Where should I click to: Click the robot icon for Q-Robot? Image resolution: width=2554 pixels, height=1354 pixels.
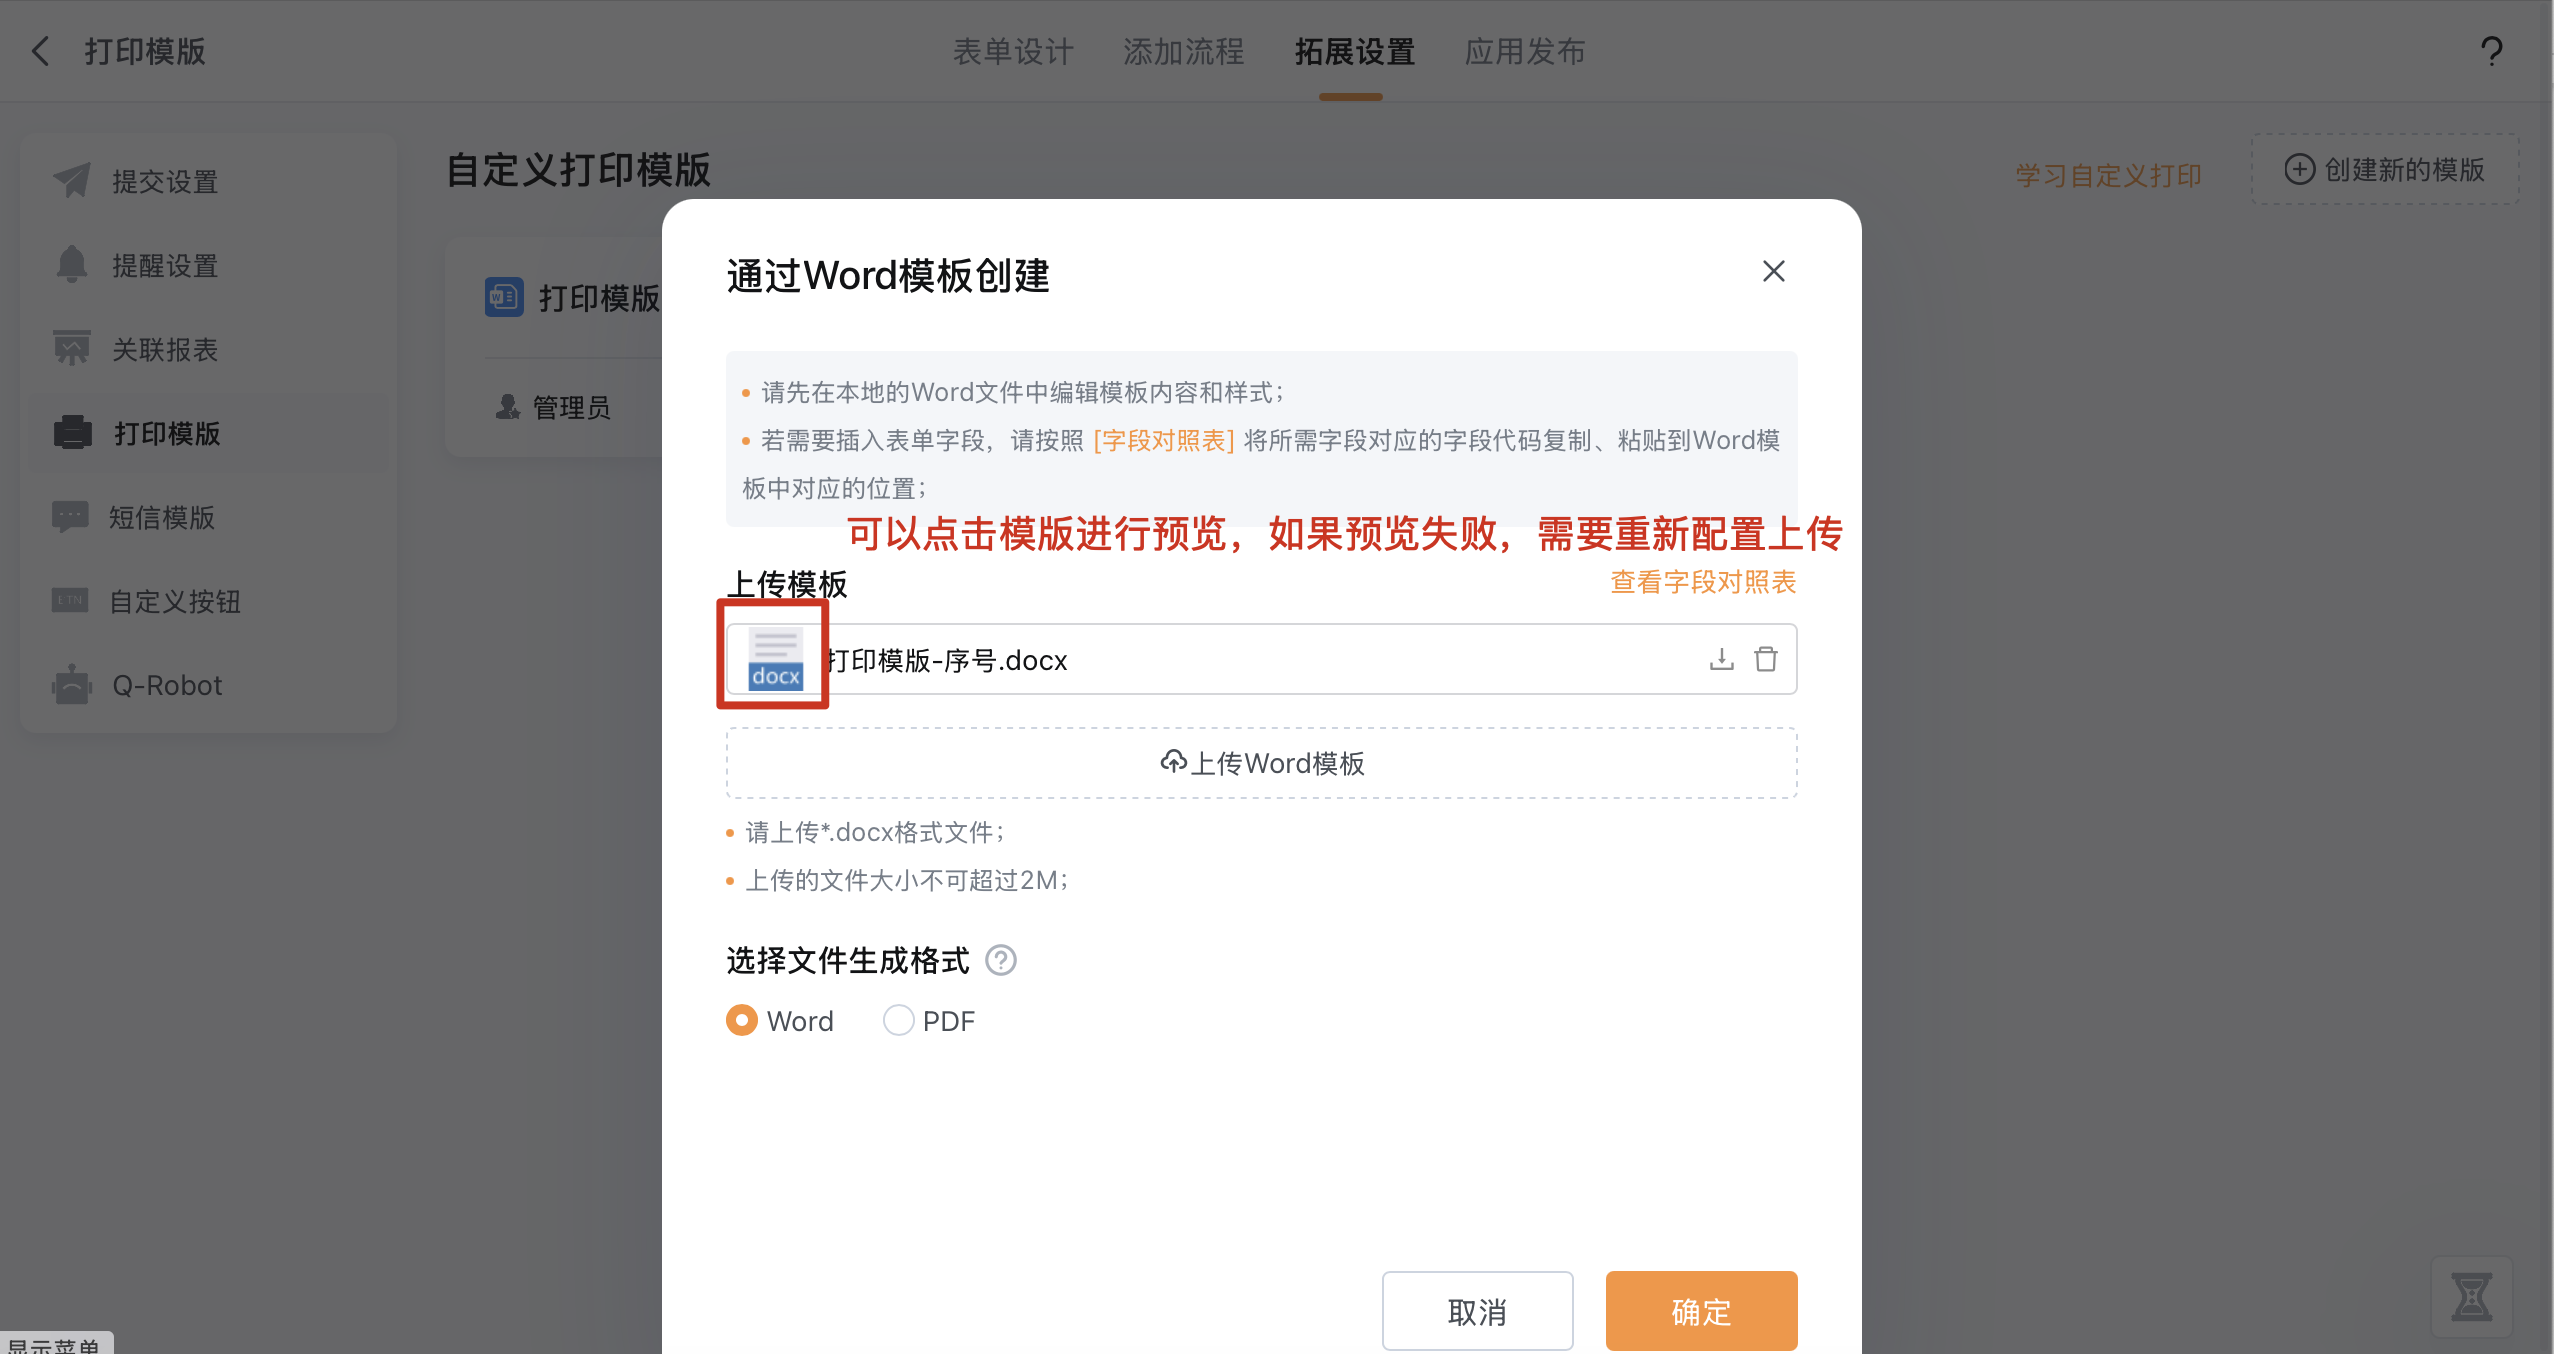(72, 684)
